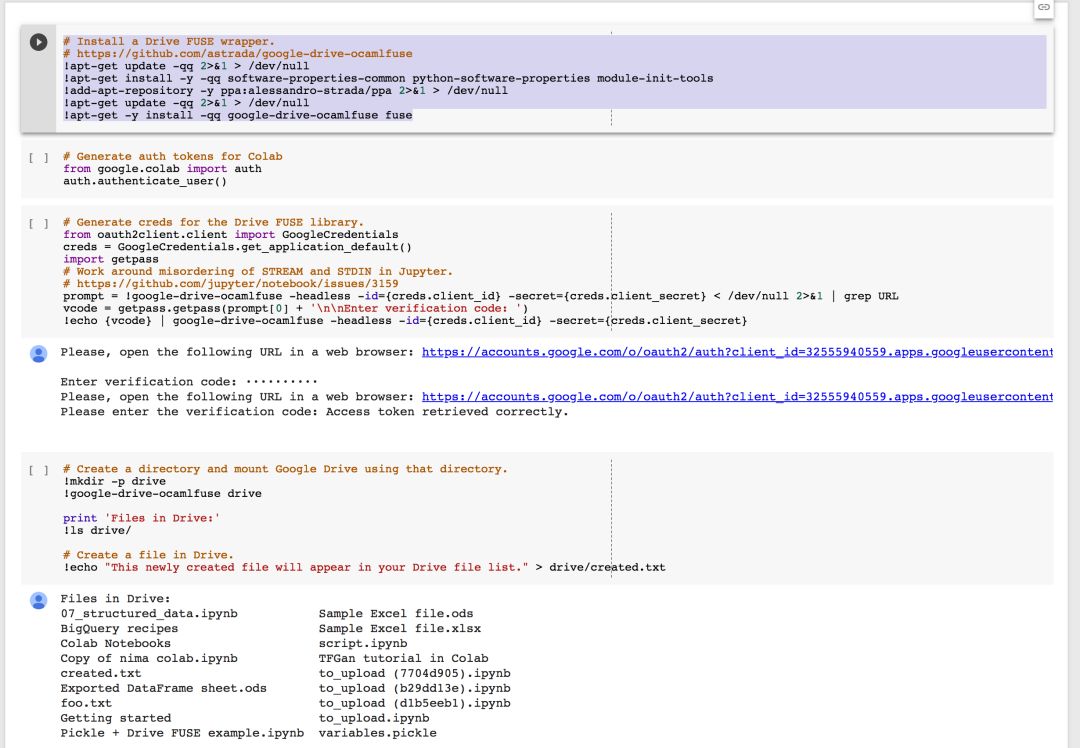Click 'to_upload (d1b5eeb1).ipynb' entry

pos(415,703)
